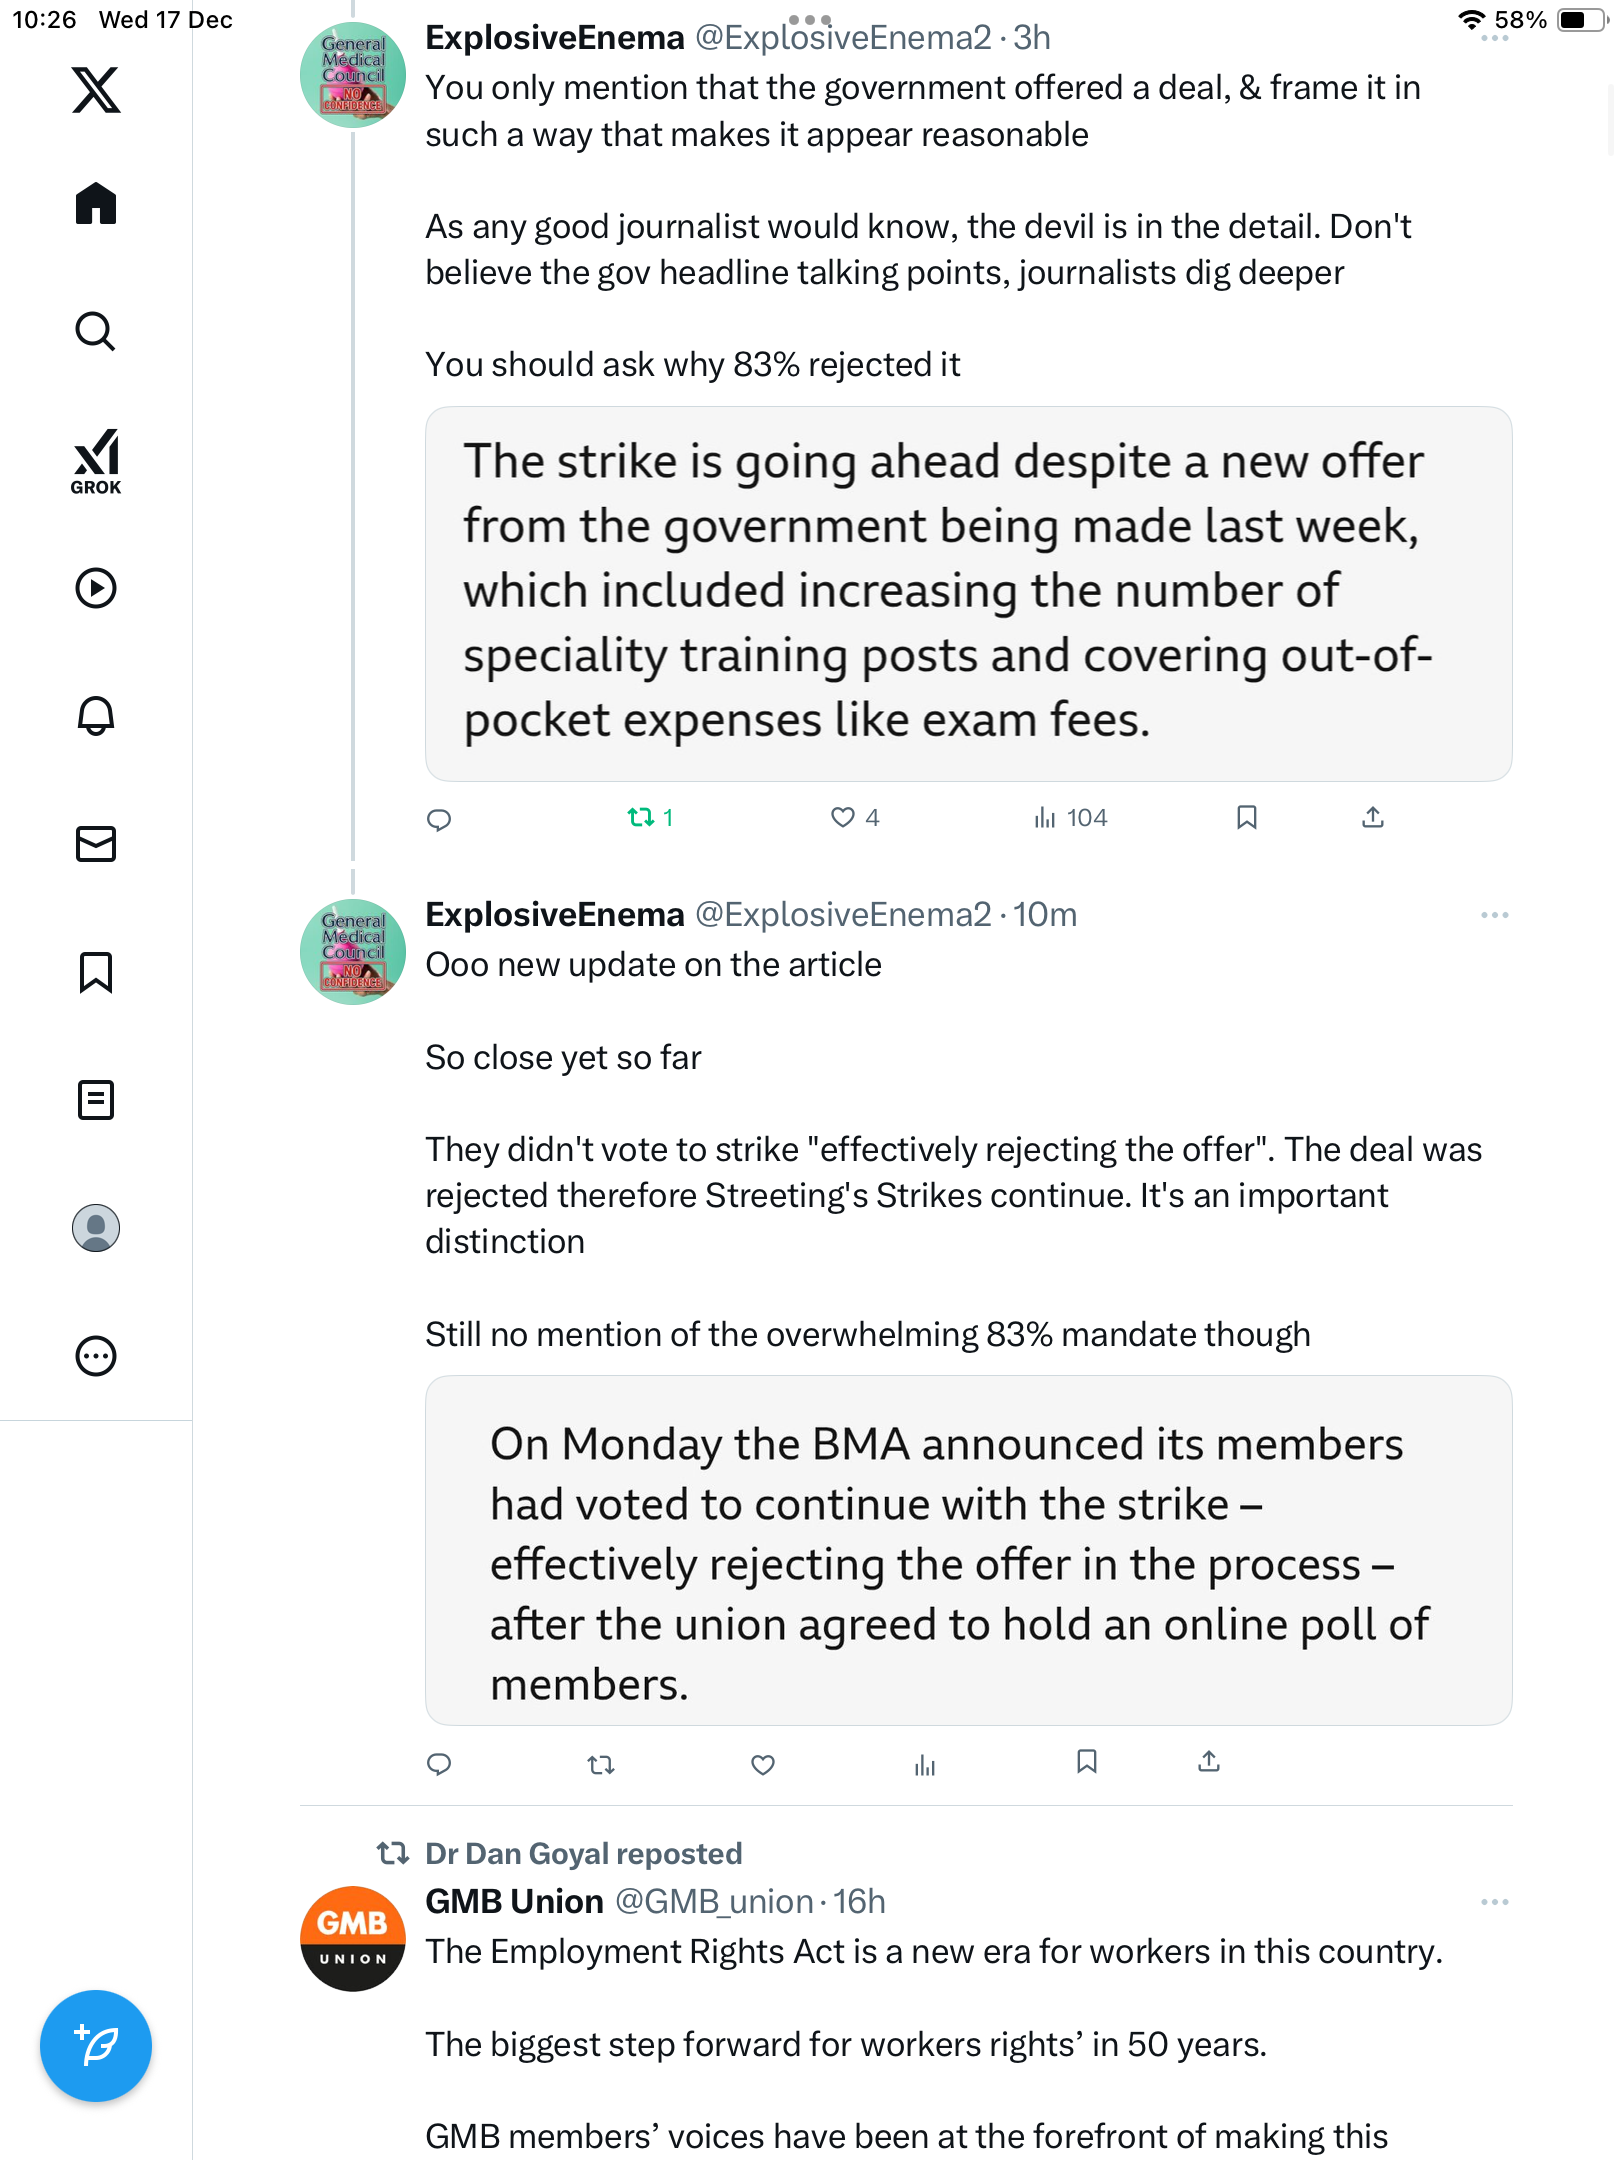Screen dimensions: 1620x2160
Task: Open your profile from the sidebar
Action: click(96, 1228)
